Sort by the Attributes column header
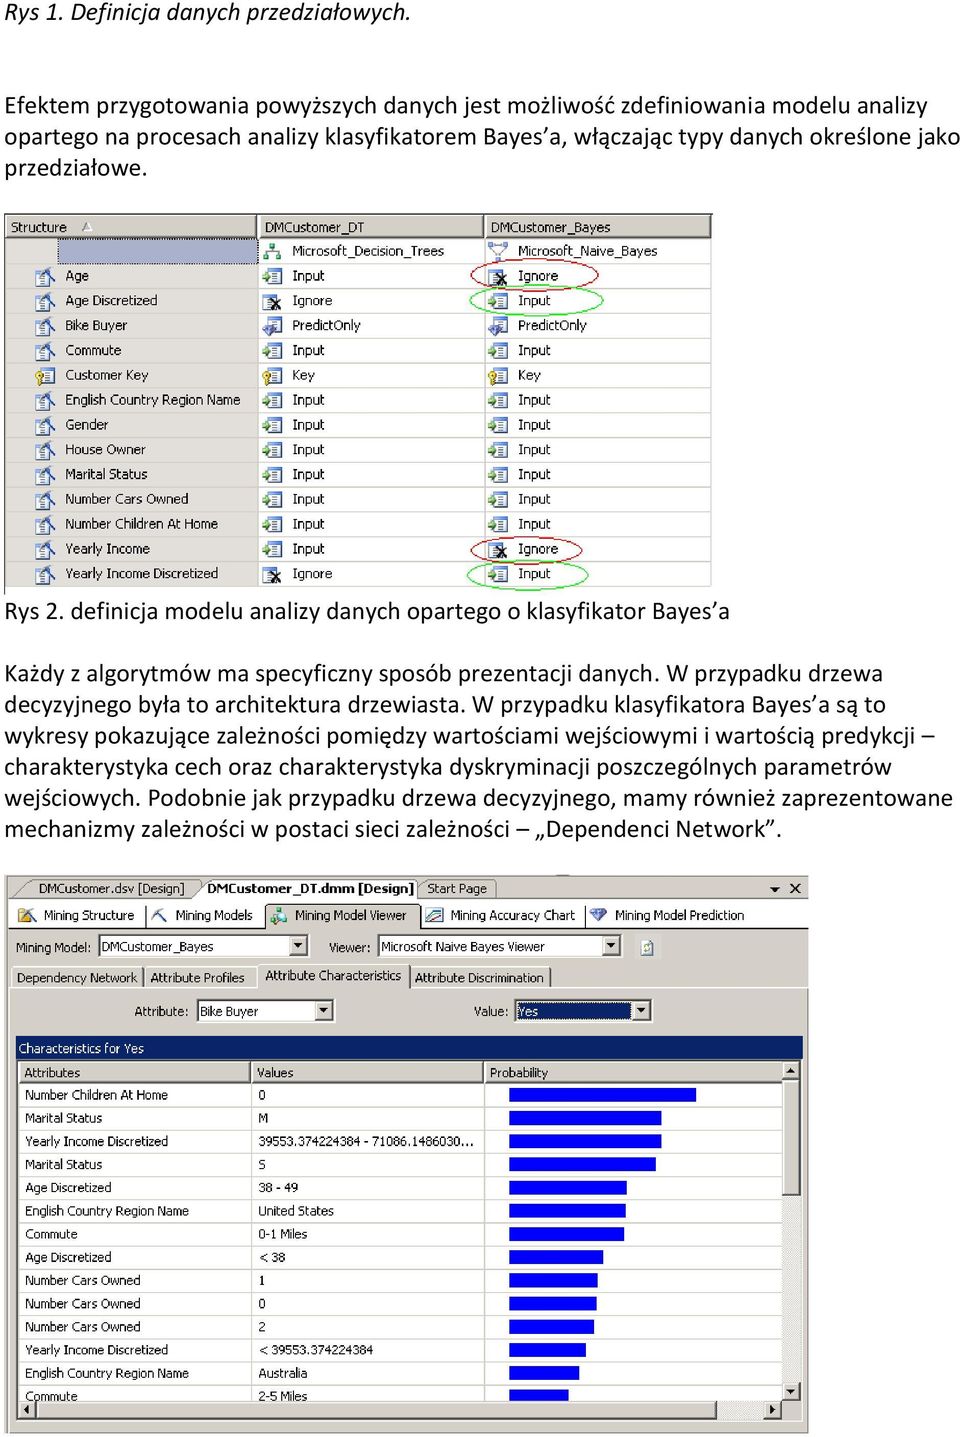This screenshot has height=1437, width=960. (x=134, y=1072)
